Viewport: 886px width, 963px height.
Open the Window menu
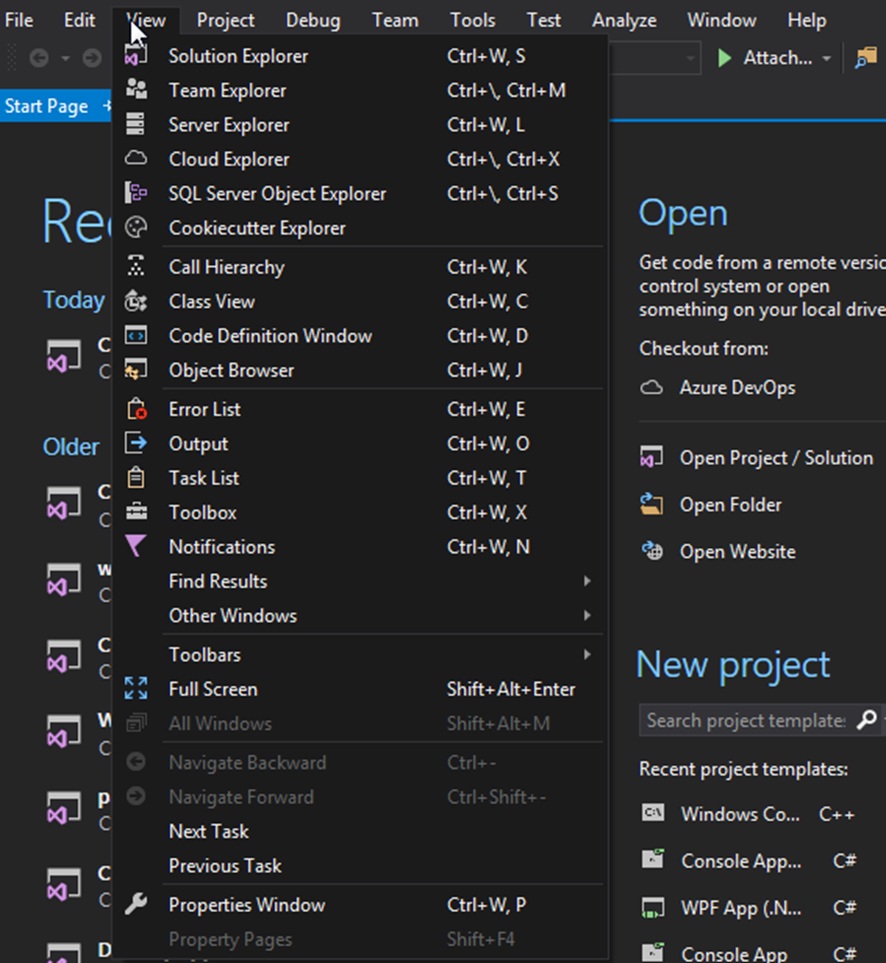(721, 20)
